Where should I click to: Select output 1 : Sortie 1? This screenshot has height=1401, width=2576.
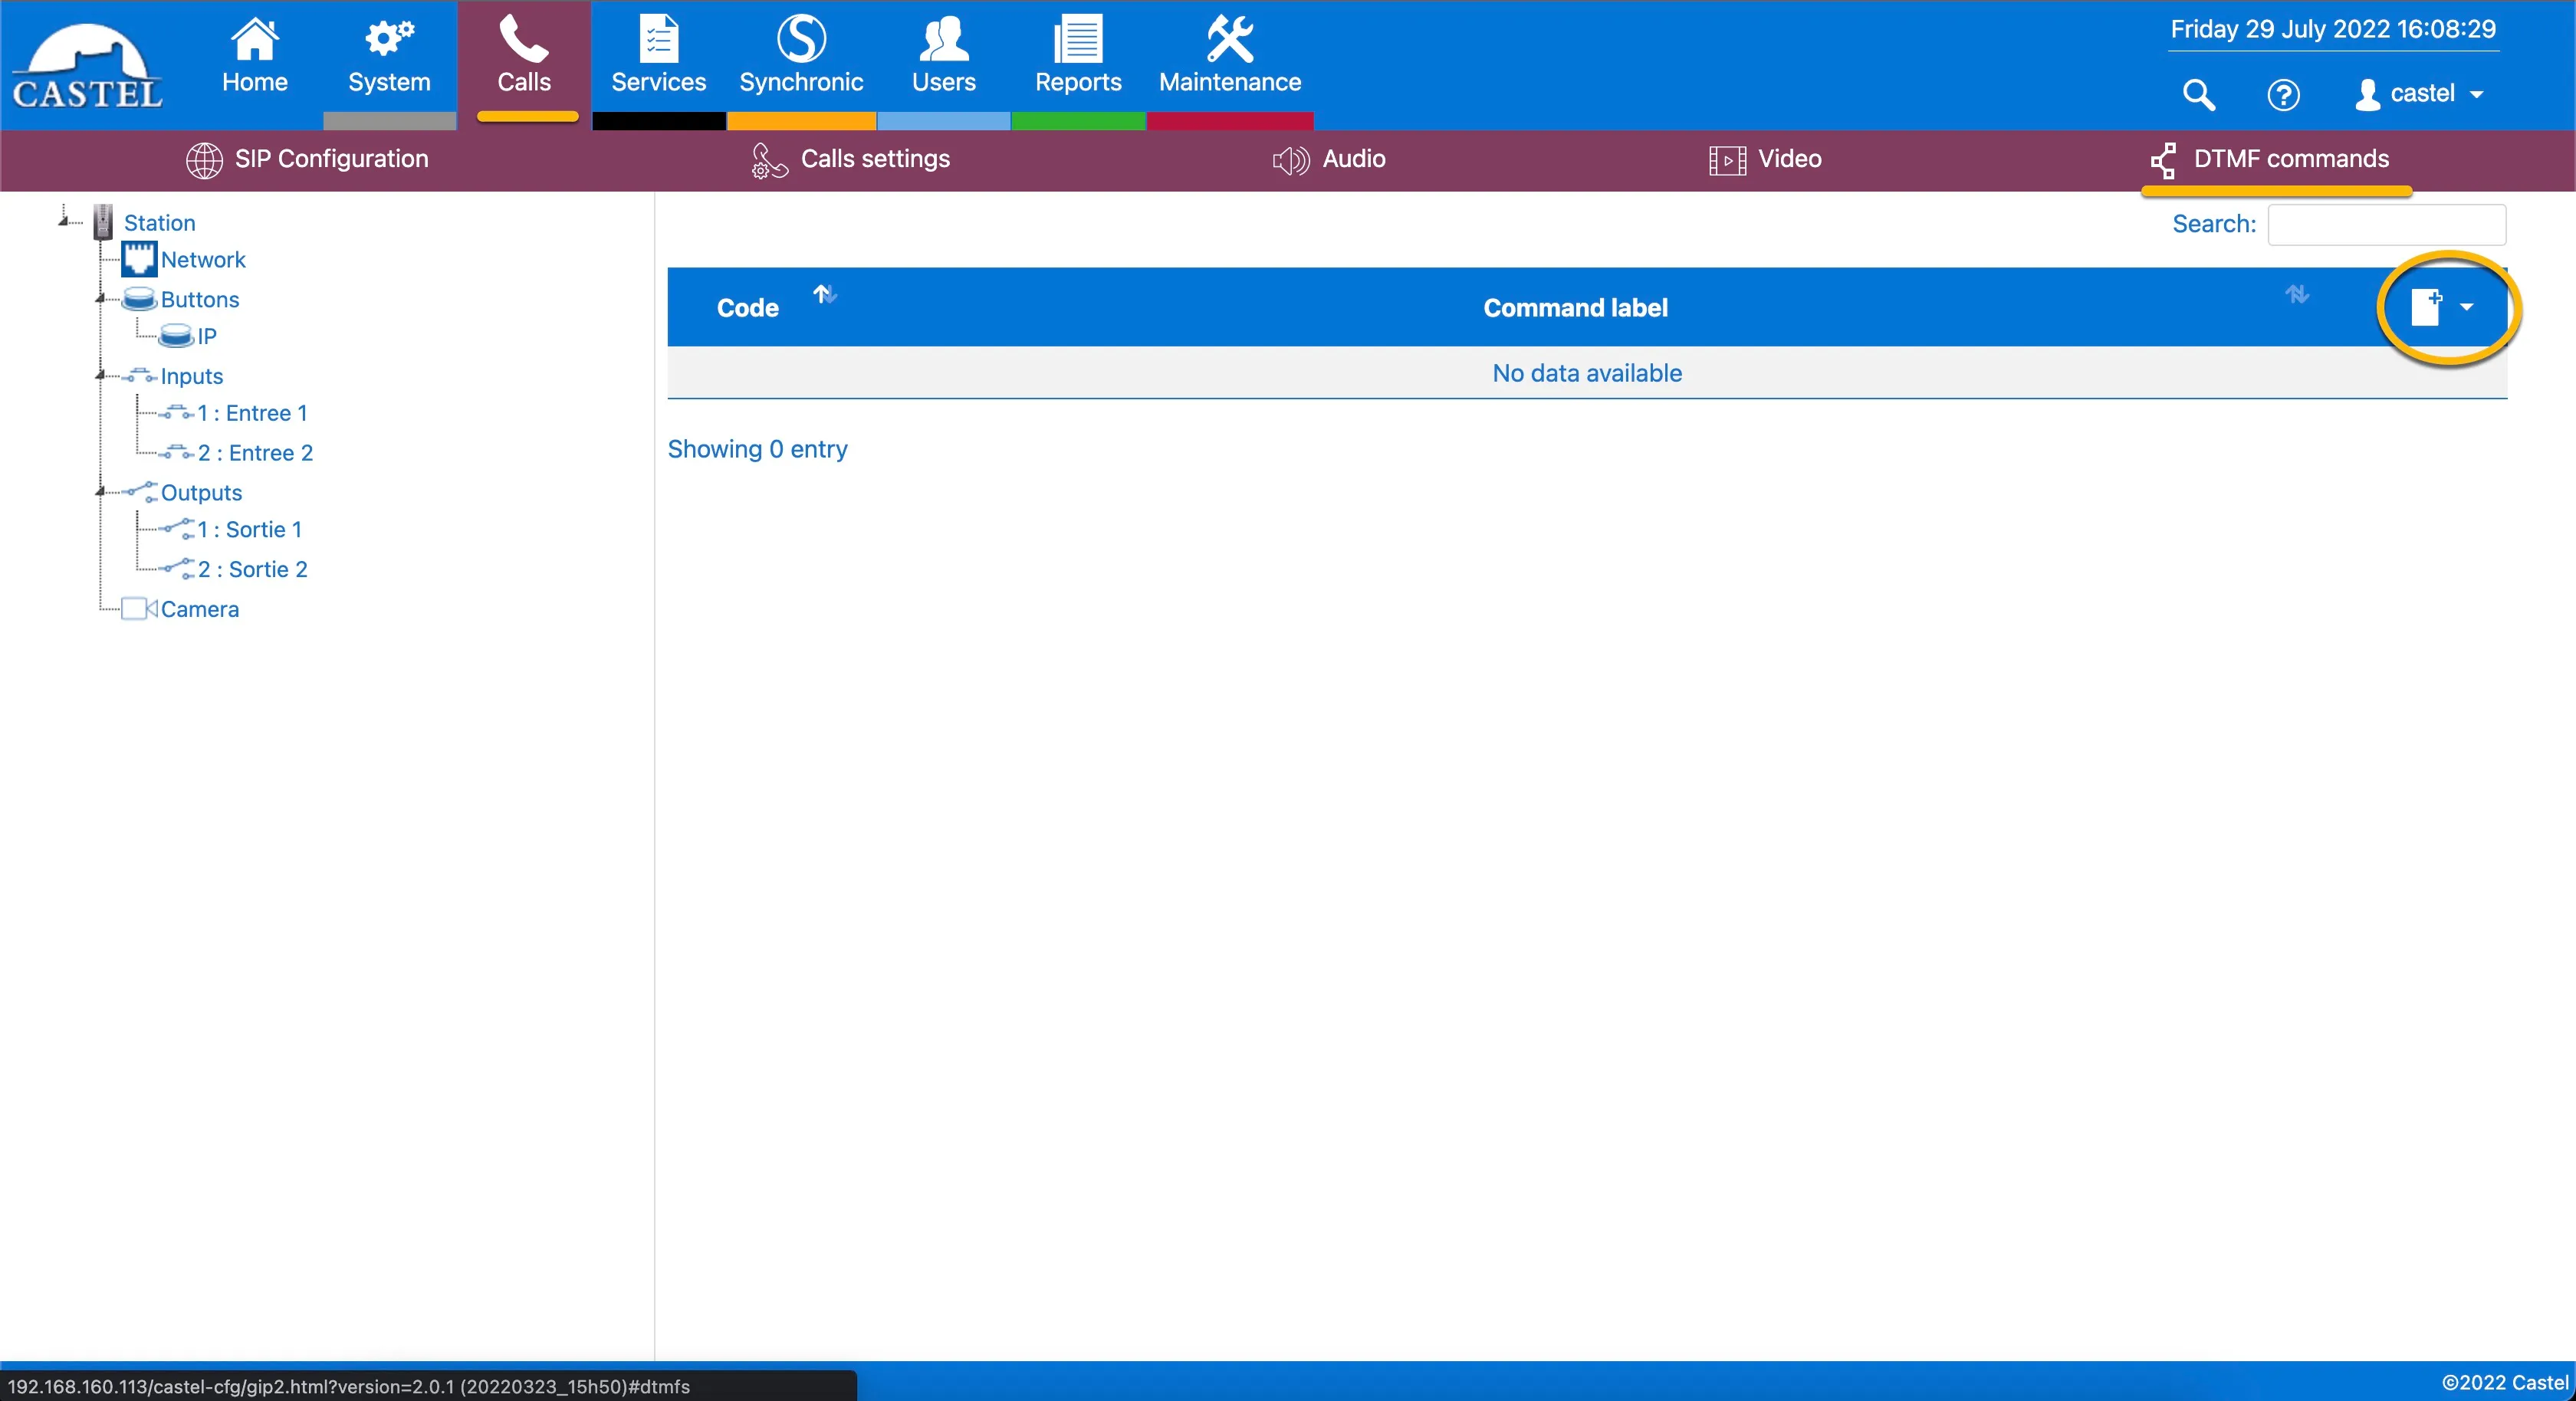point(249,529)
